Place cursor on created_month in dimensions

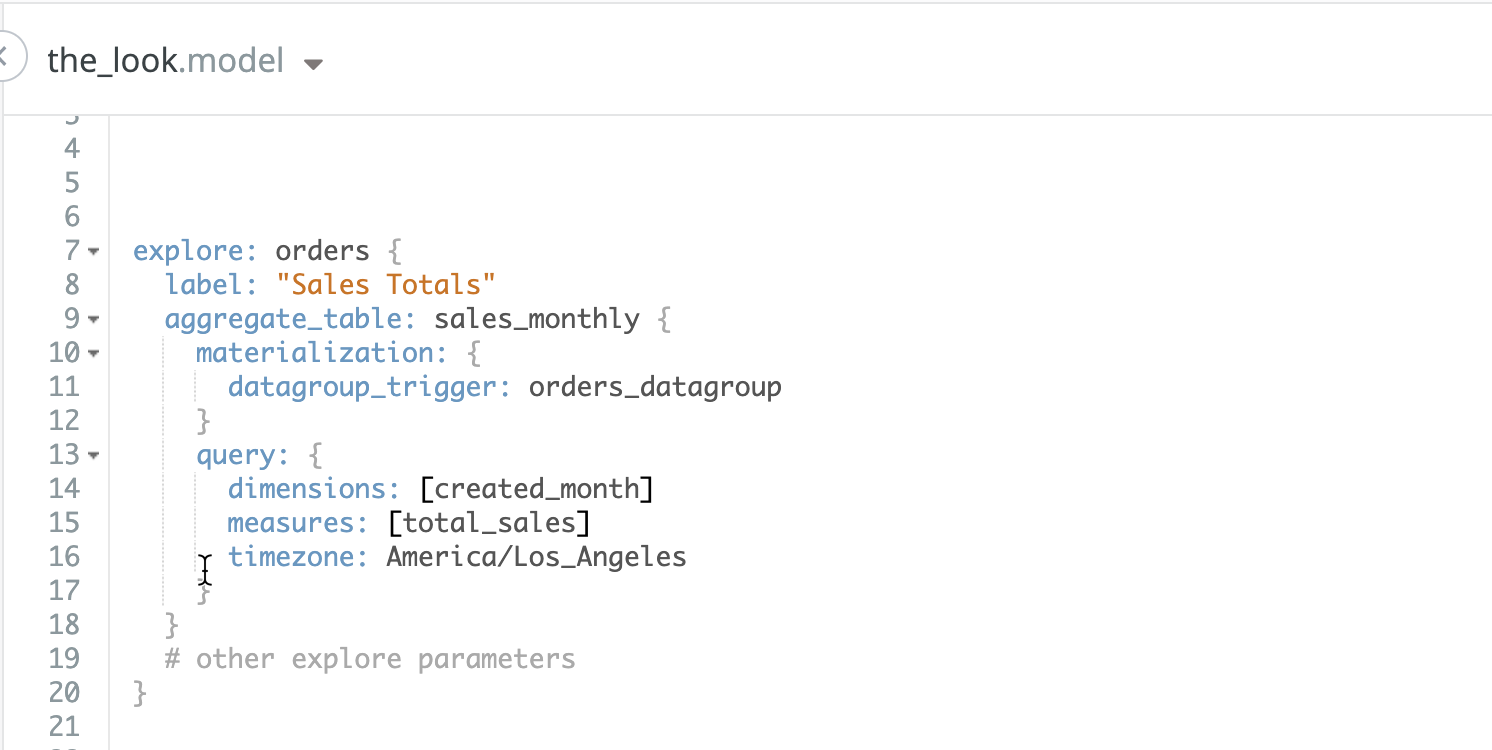(536, 488)
